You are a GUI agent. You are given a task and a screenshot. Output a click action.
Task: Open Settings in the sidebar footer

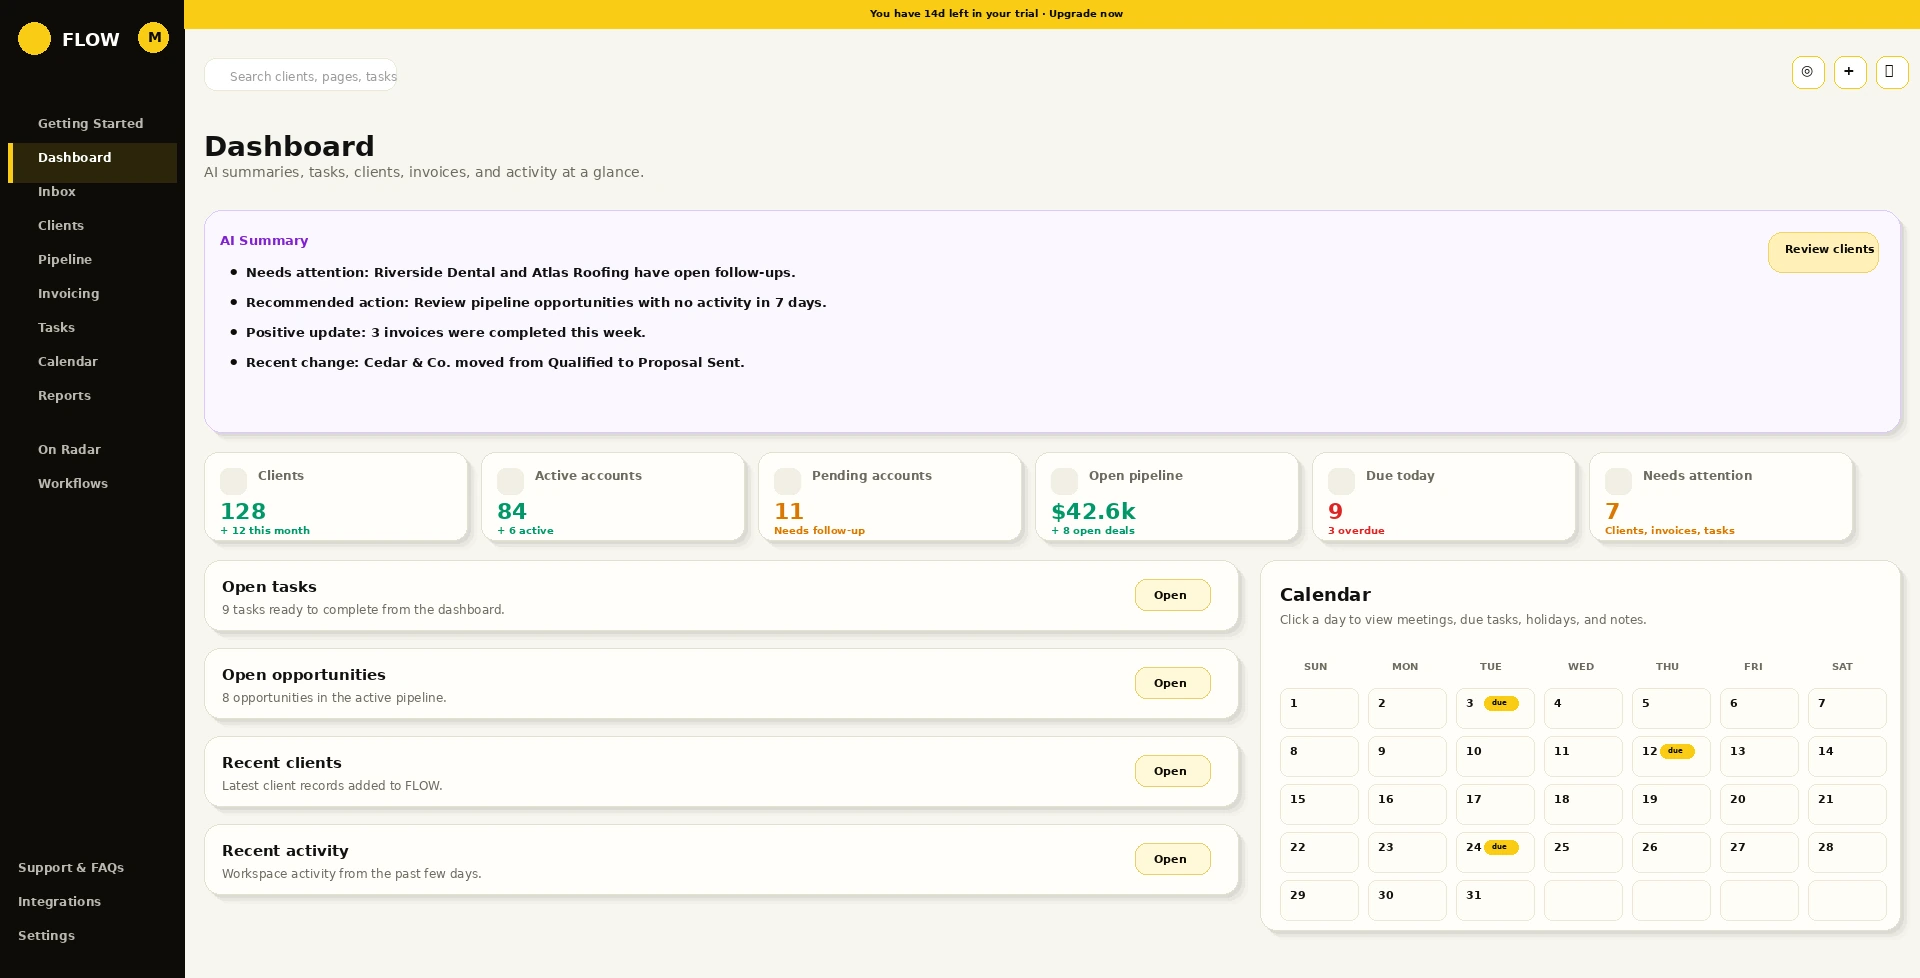click(46, 936)
